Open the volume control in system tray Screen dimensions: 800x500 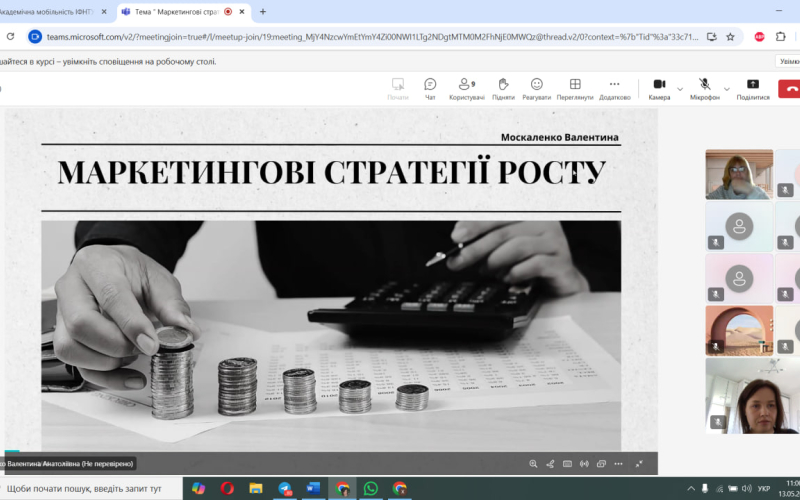coord(747,489)
